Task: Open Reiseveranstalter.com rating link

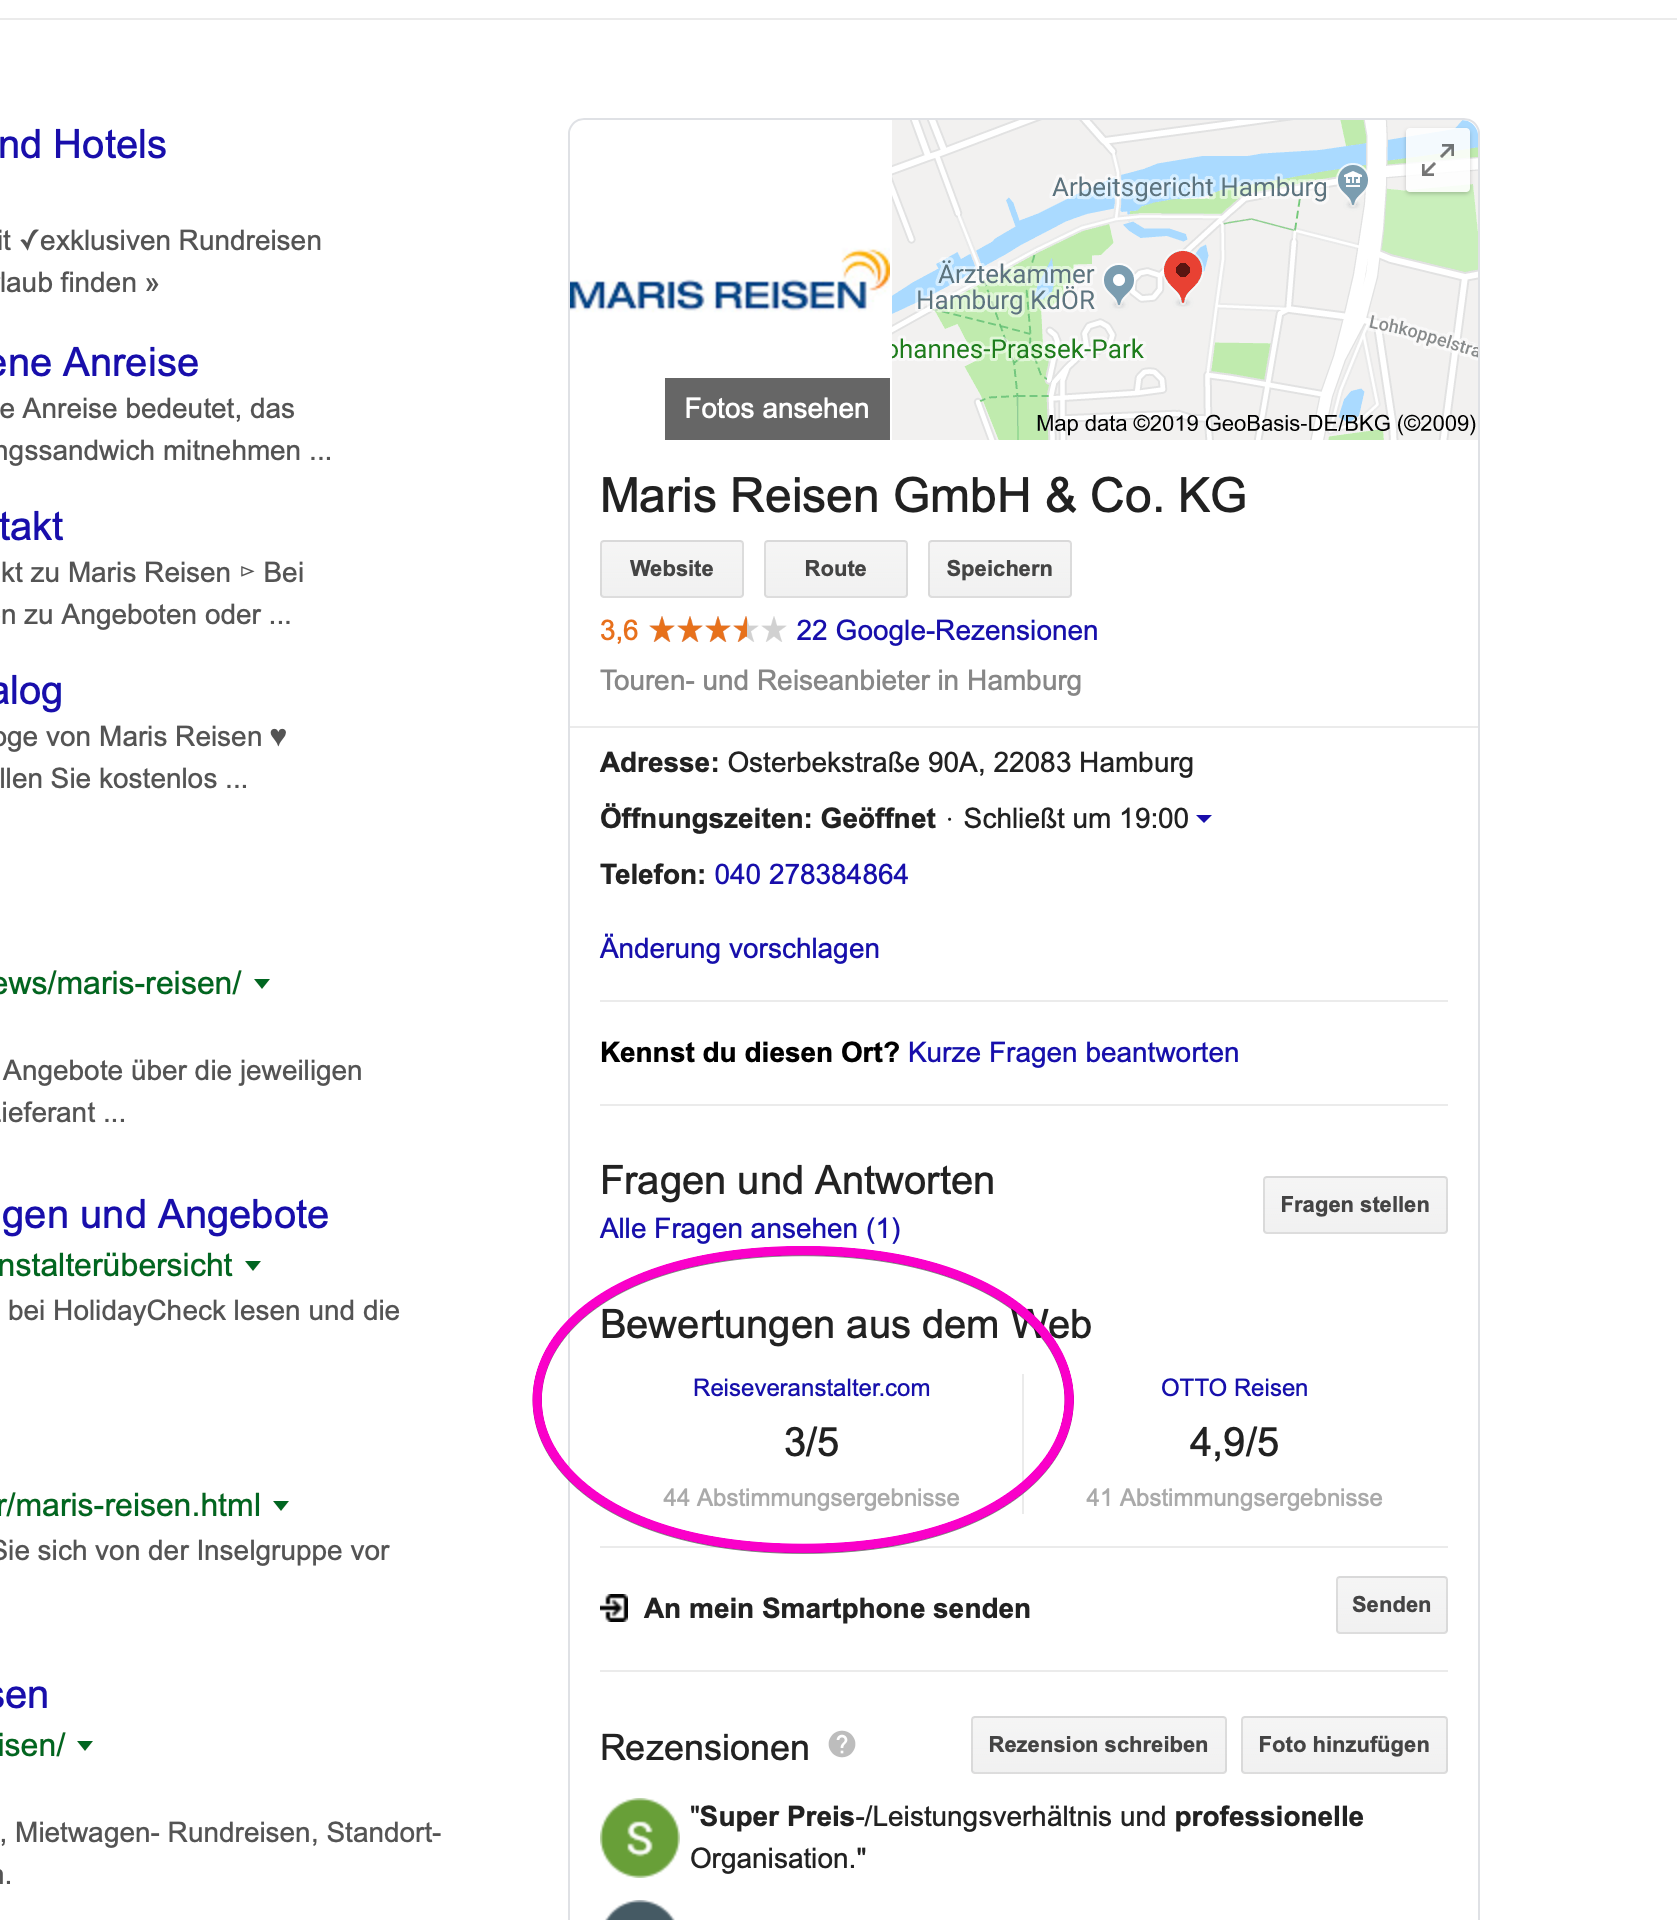Action: point(811,1388)
